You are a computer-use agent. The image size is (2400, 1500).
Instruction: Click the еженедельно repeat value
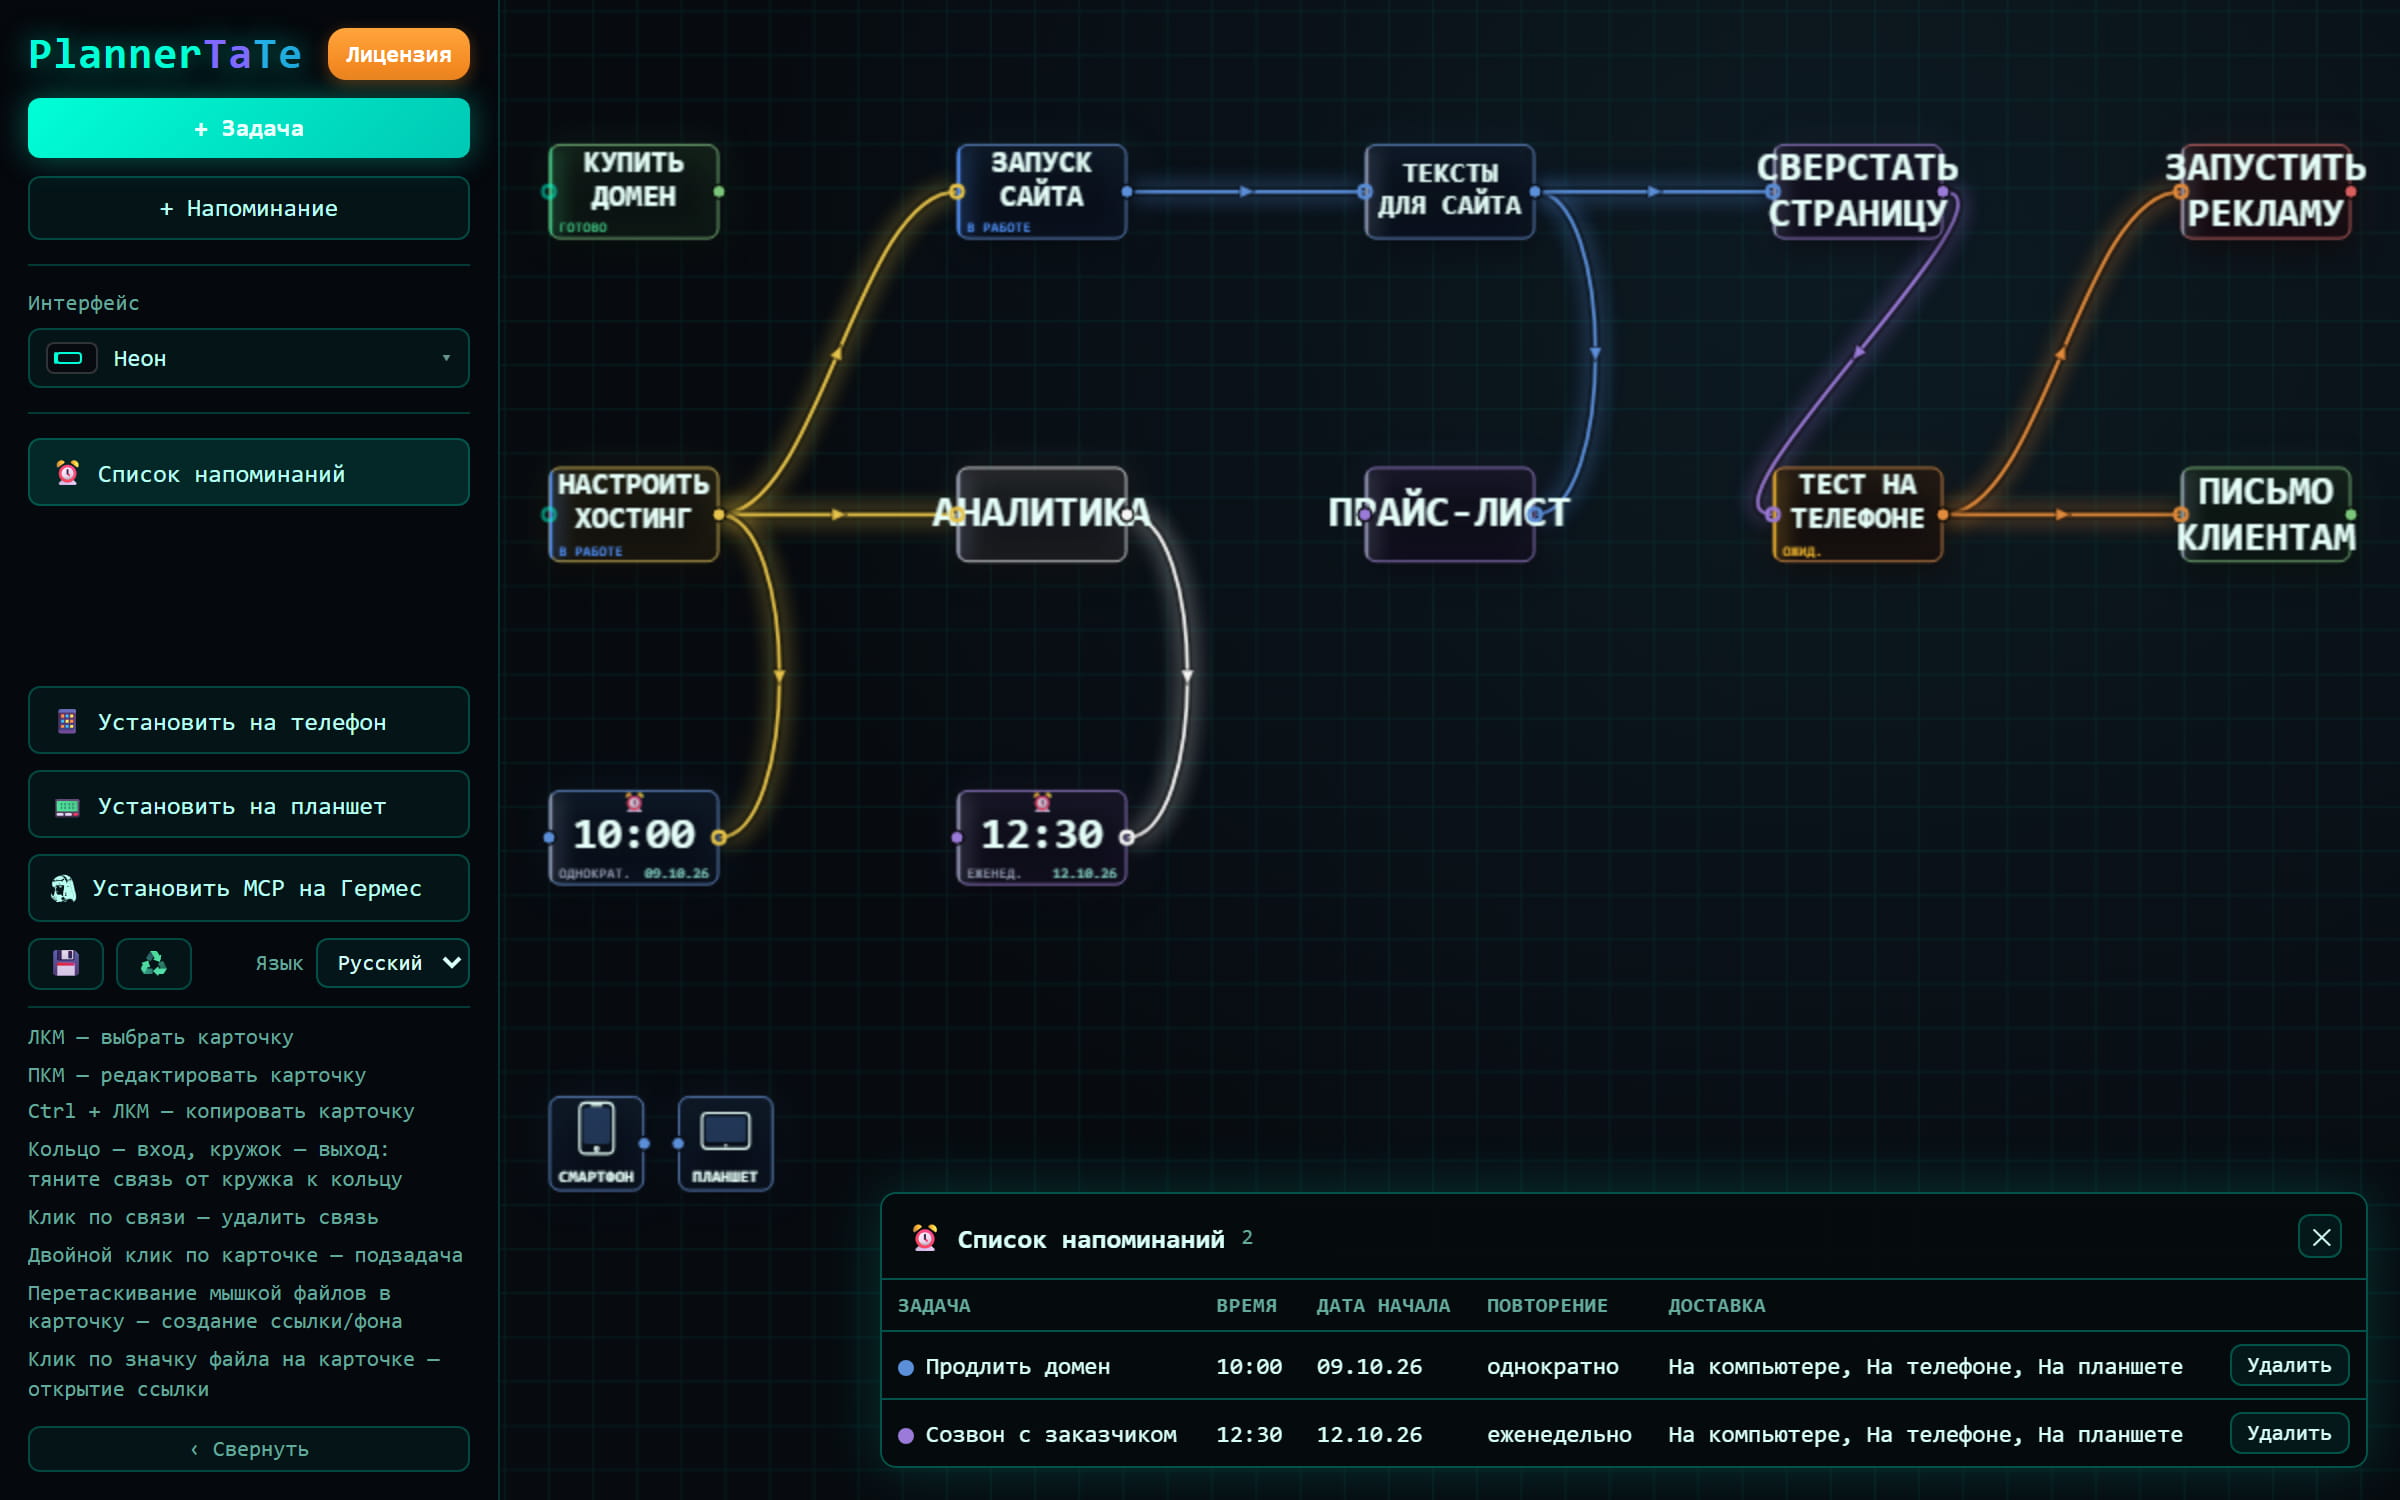point(1559,1435)
